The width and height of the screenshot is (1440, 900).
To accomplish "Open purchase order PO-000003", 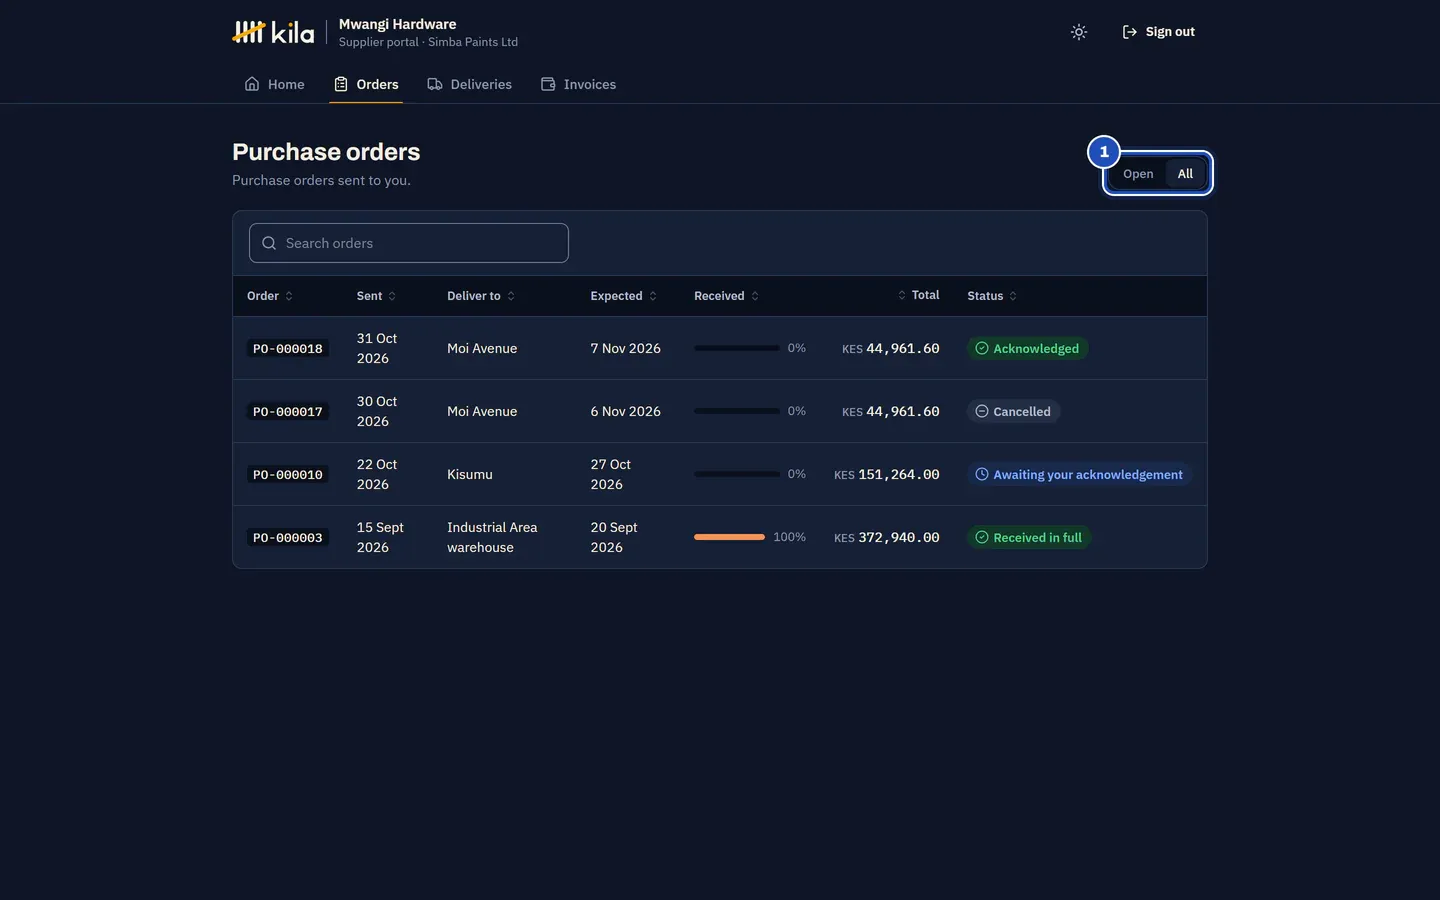I will 288,538.
